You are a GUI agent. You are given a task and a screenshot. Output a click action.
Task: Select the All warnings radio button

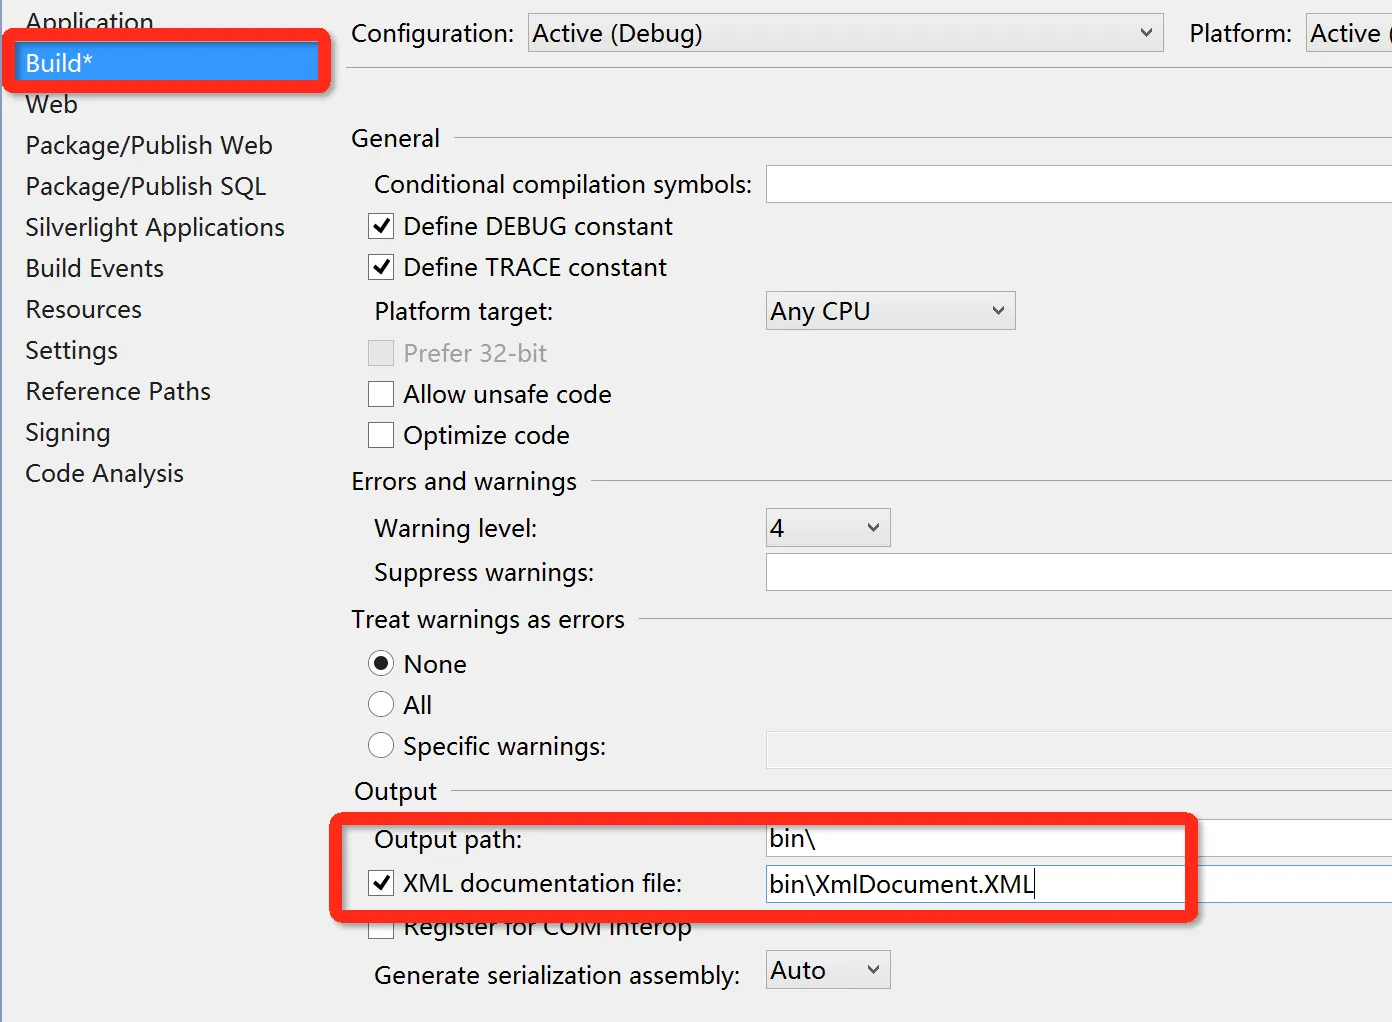tap(381, 705)
